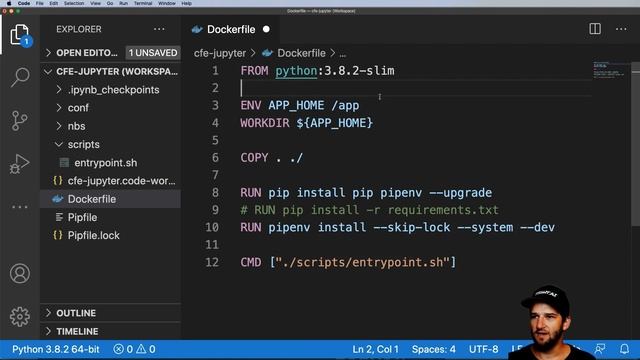
Task: Click Spaces: 4 indentation setting
Action: point(433,349)
